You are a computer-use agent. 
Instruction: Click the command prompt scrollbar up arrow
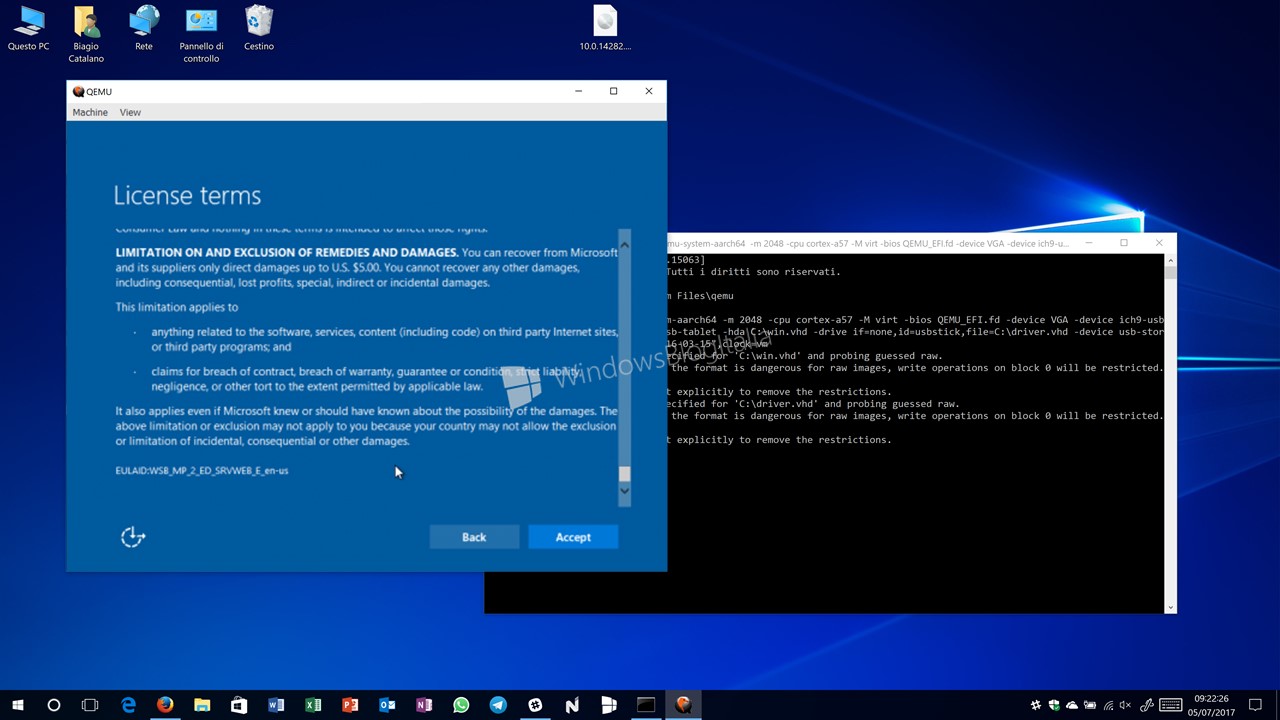coord(1171,259)
